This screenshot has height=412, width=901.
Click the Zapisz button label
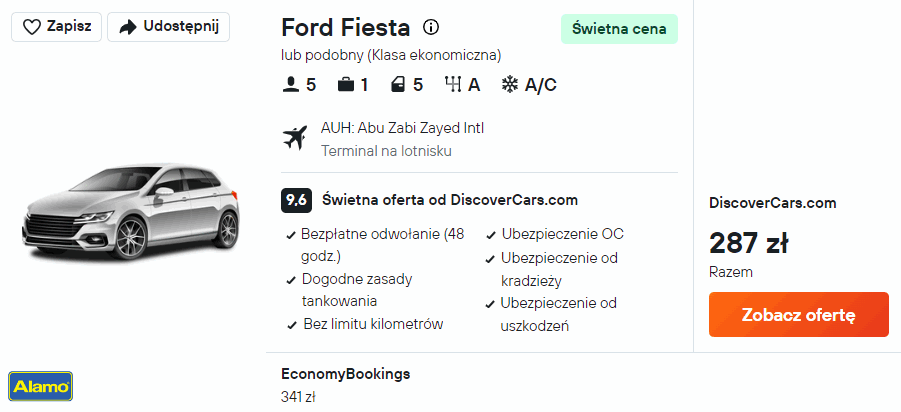(69, 27)
